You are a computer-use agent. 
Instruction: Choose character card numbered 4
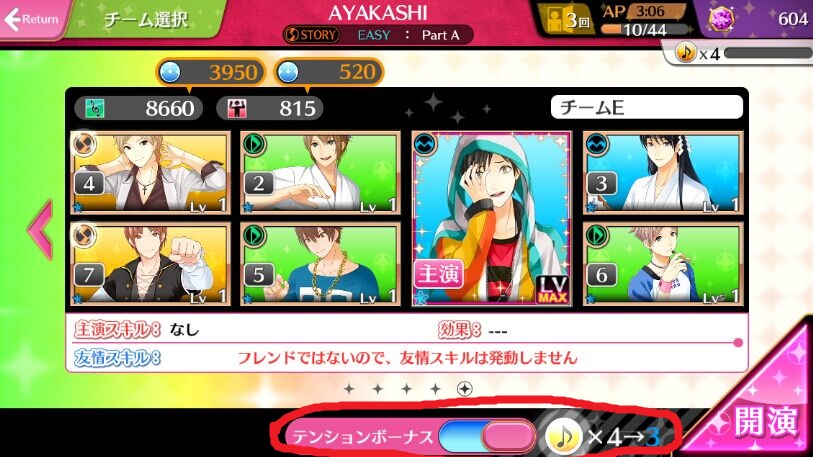[x=150, y=172]
